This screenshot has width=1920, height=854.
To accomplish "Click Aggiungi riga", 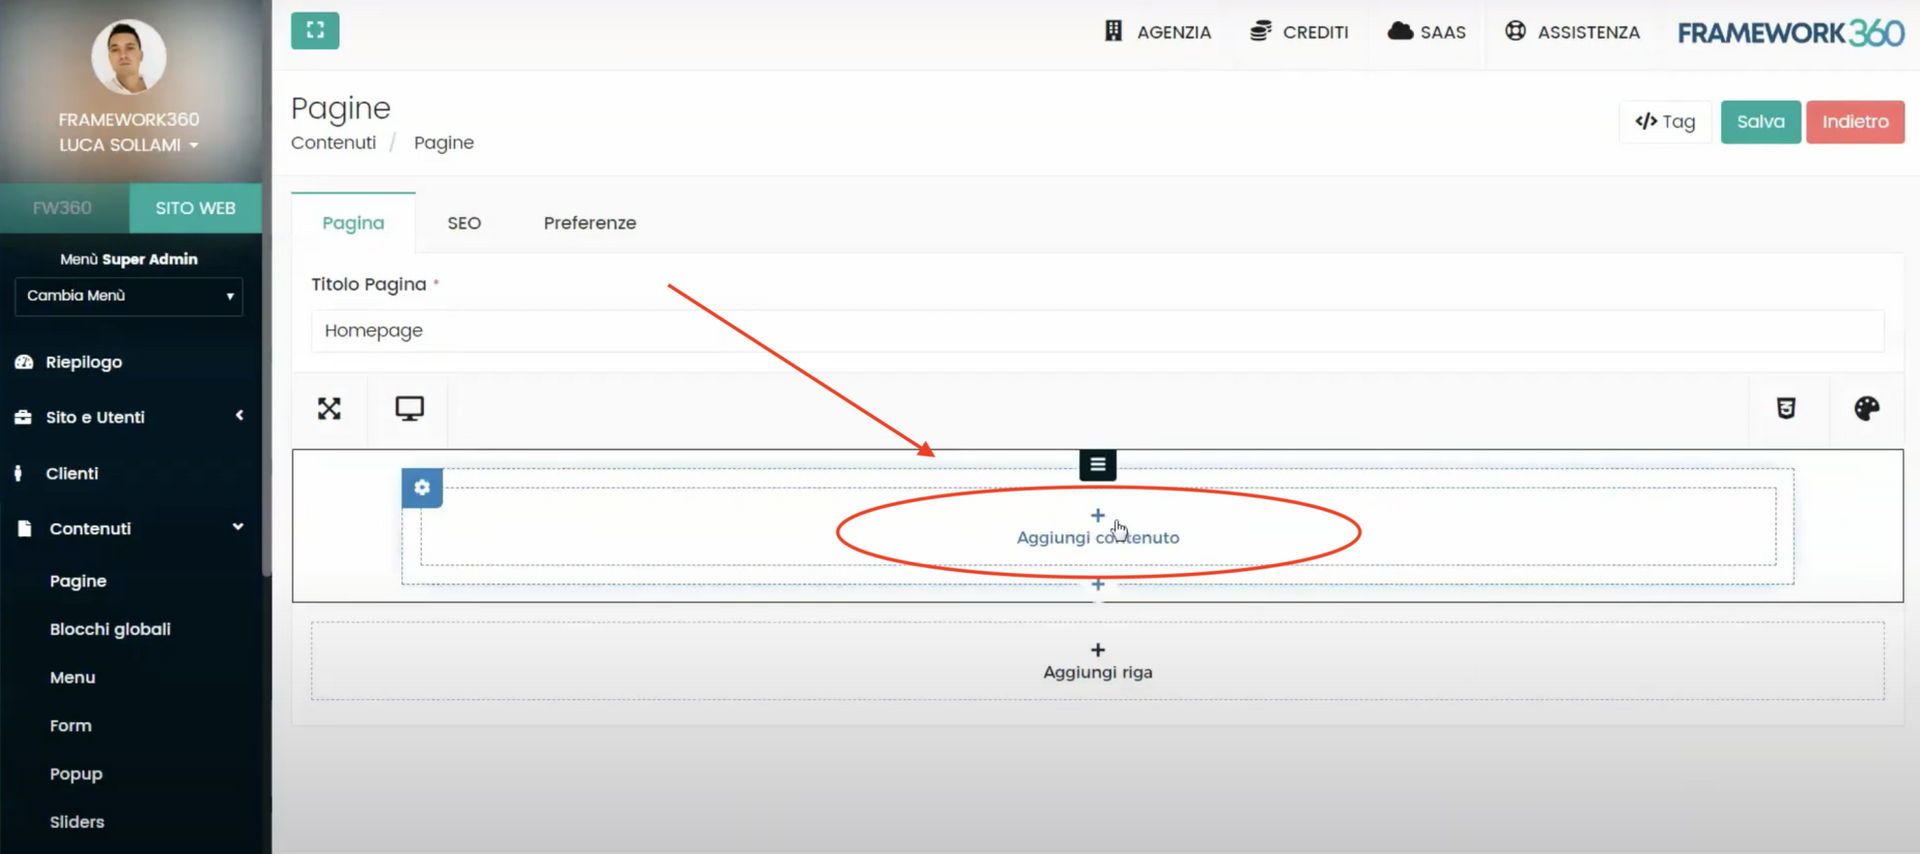I will coord(1097,661).
